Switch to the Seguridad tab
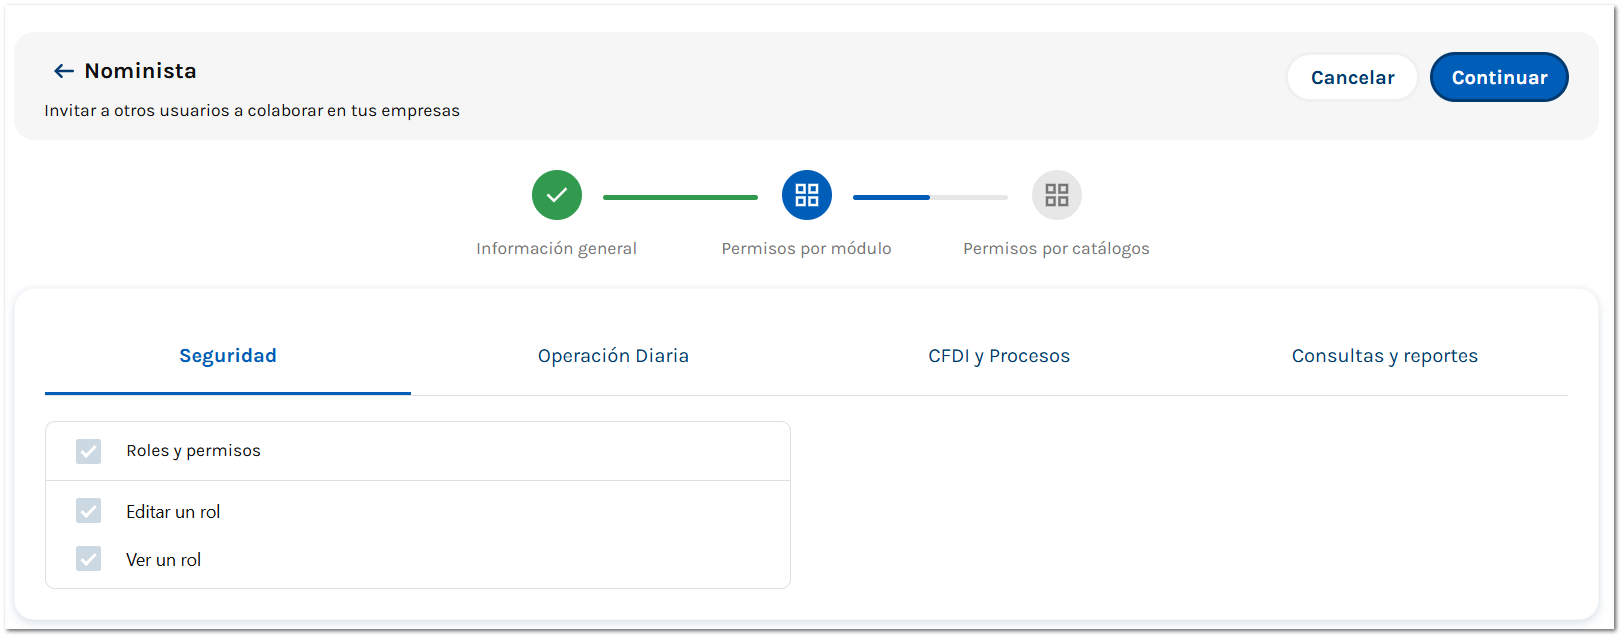1623x638 pixels. point(228,356)
